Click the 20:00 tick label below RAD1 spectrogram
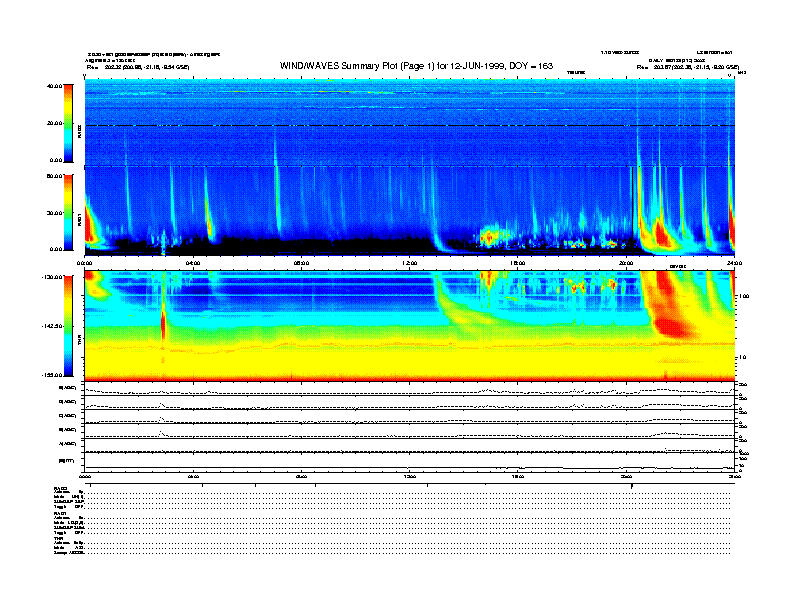Screen dimensions: 792x612 click(626, 263)
